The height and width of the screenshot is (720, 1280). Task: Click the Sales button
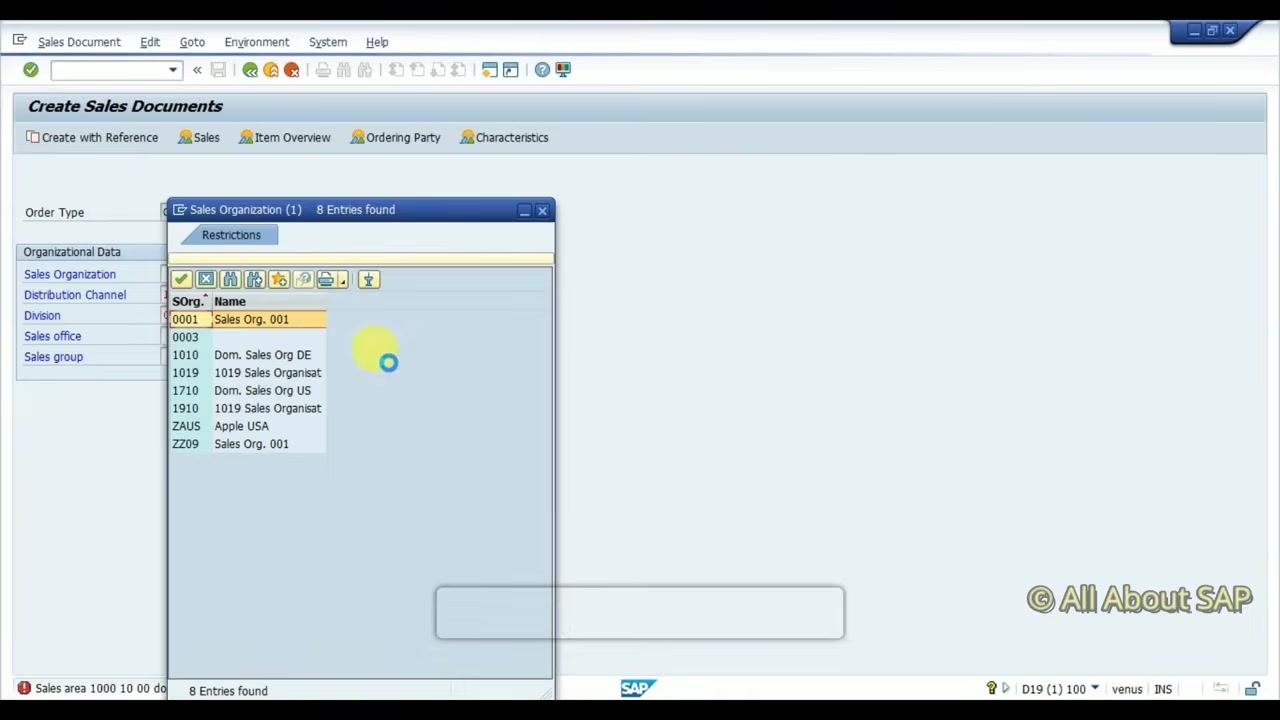(199, 138)
